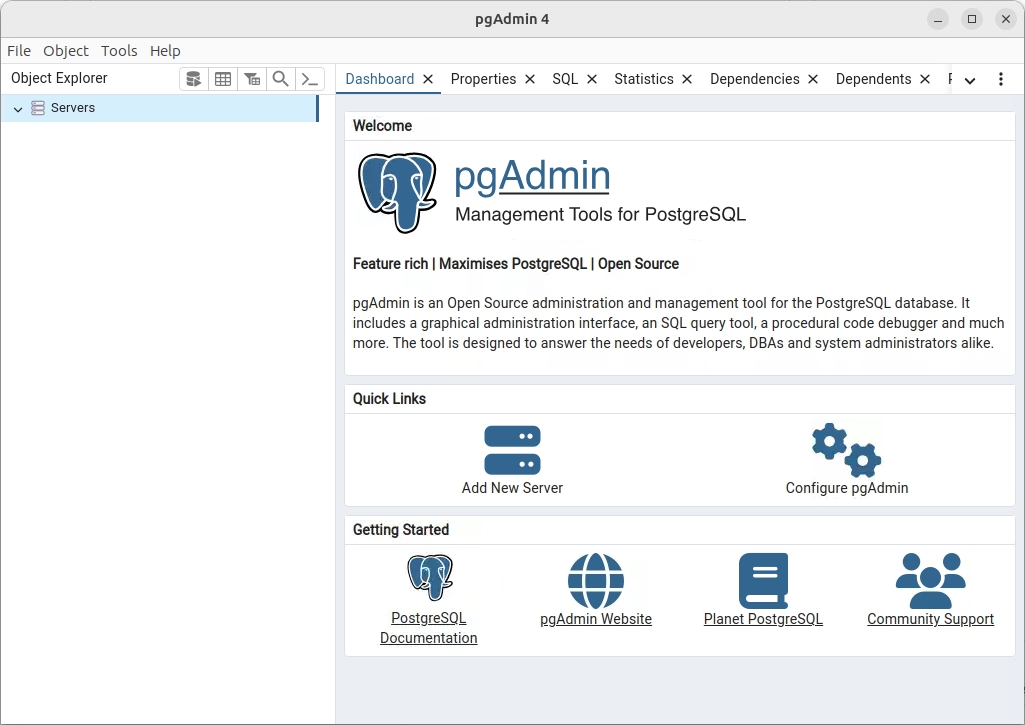Image resolution: width=1025 pixels, height=725 pixels.
Task: Expand the hidden tabs chevron dropdown
Action: [970, 80]
